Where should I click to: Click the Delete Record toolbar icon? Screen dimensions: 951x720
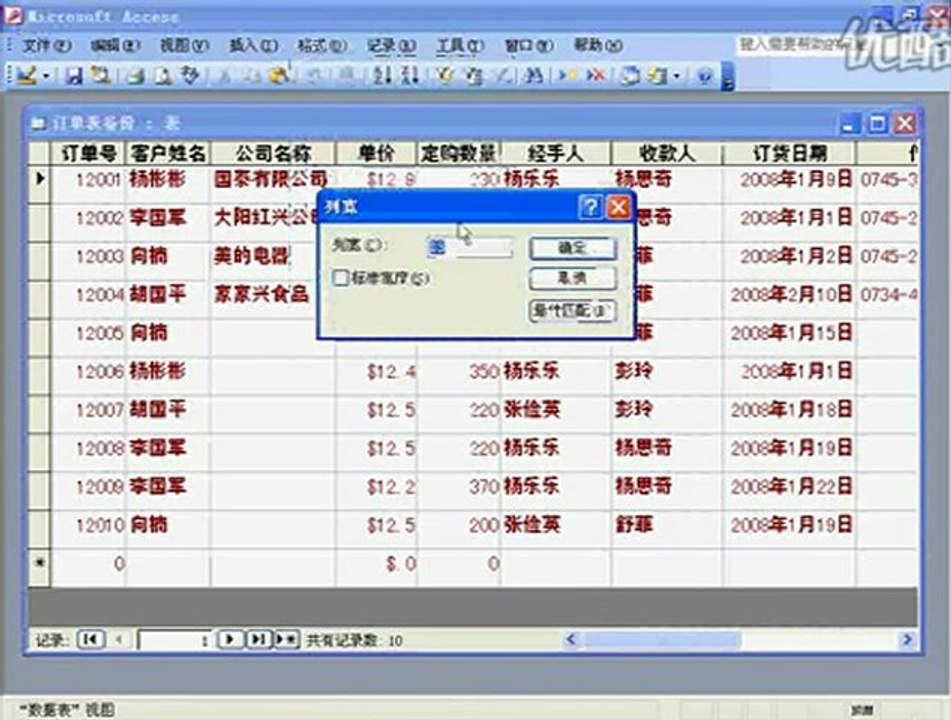click(x=596, y=76)
